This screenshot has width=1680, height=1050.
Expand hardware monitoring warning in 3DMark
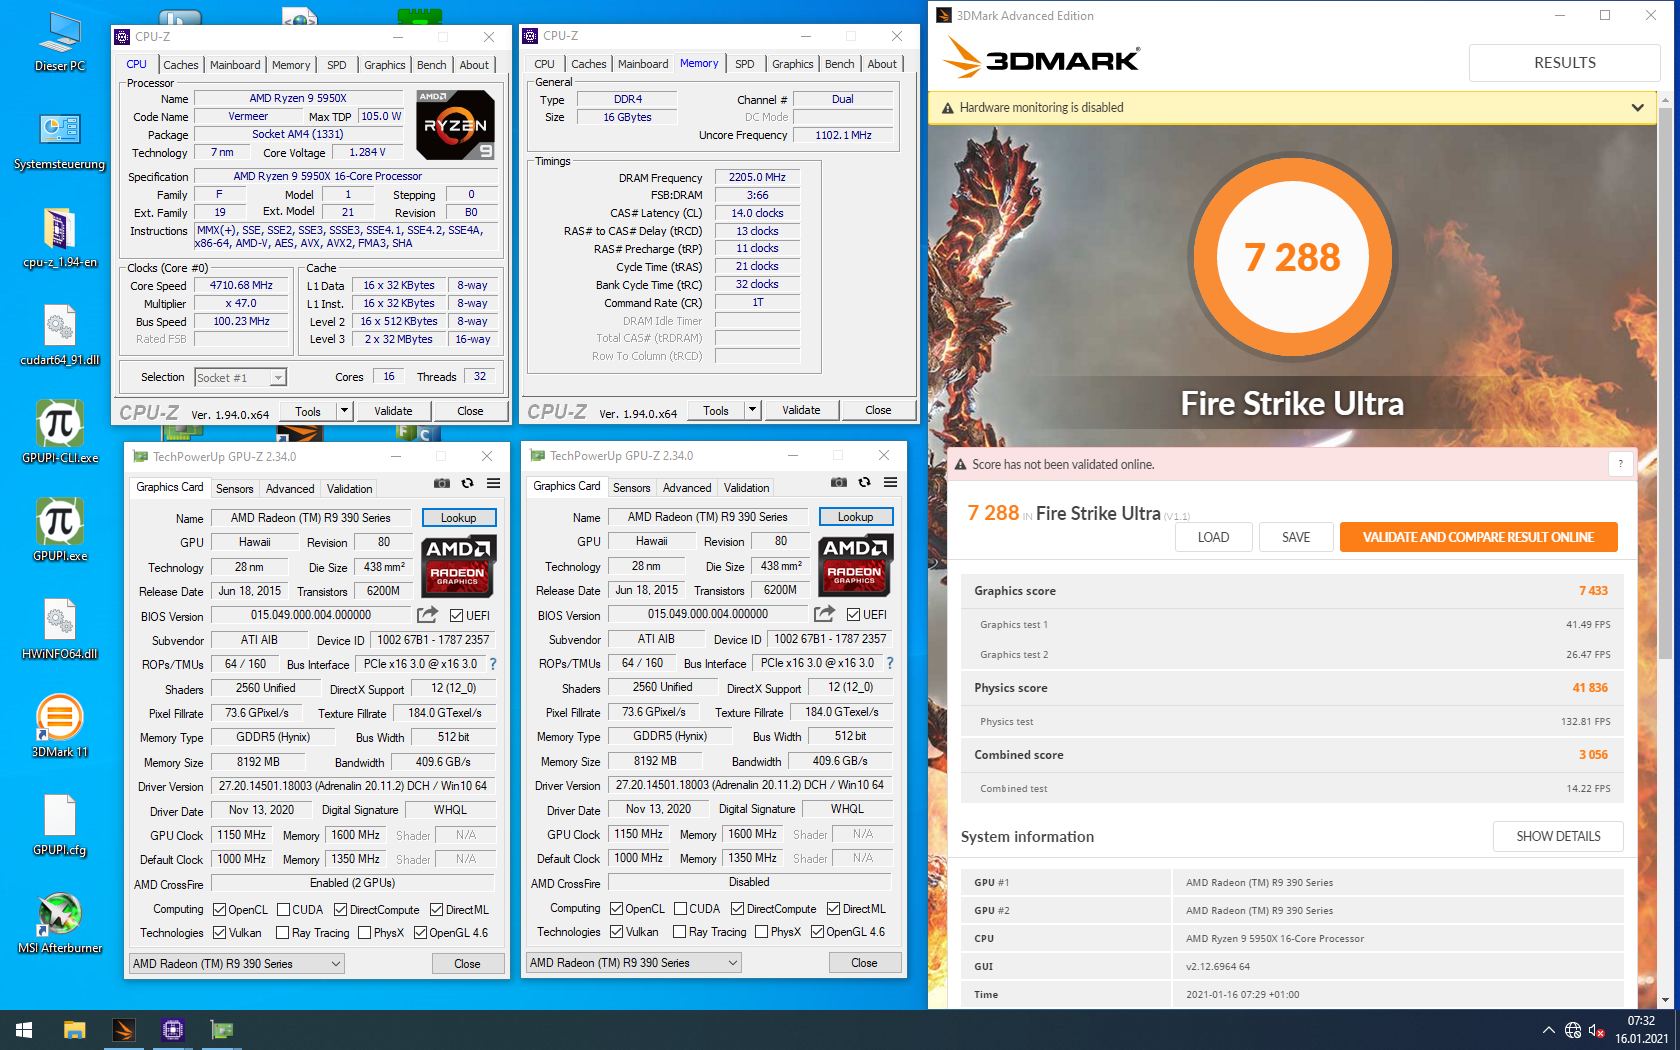1637,108
